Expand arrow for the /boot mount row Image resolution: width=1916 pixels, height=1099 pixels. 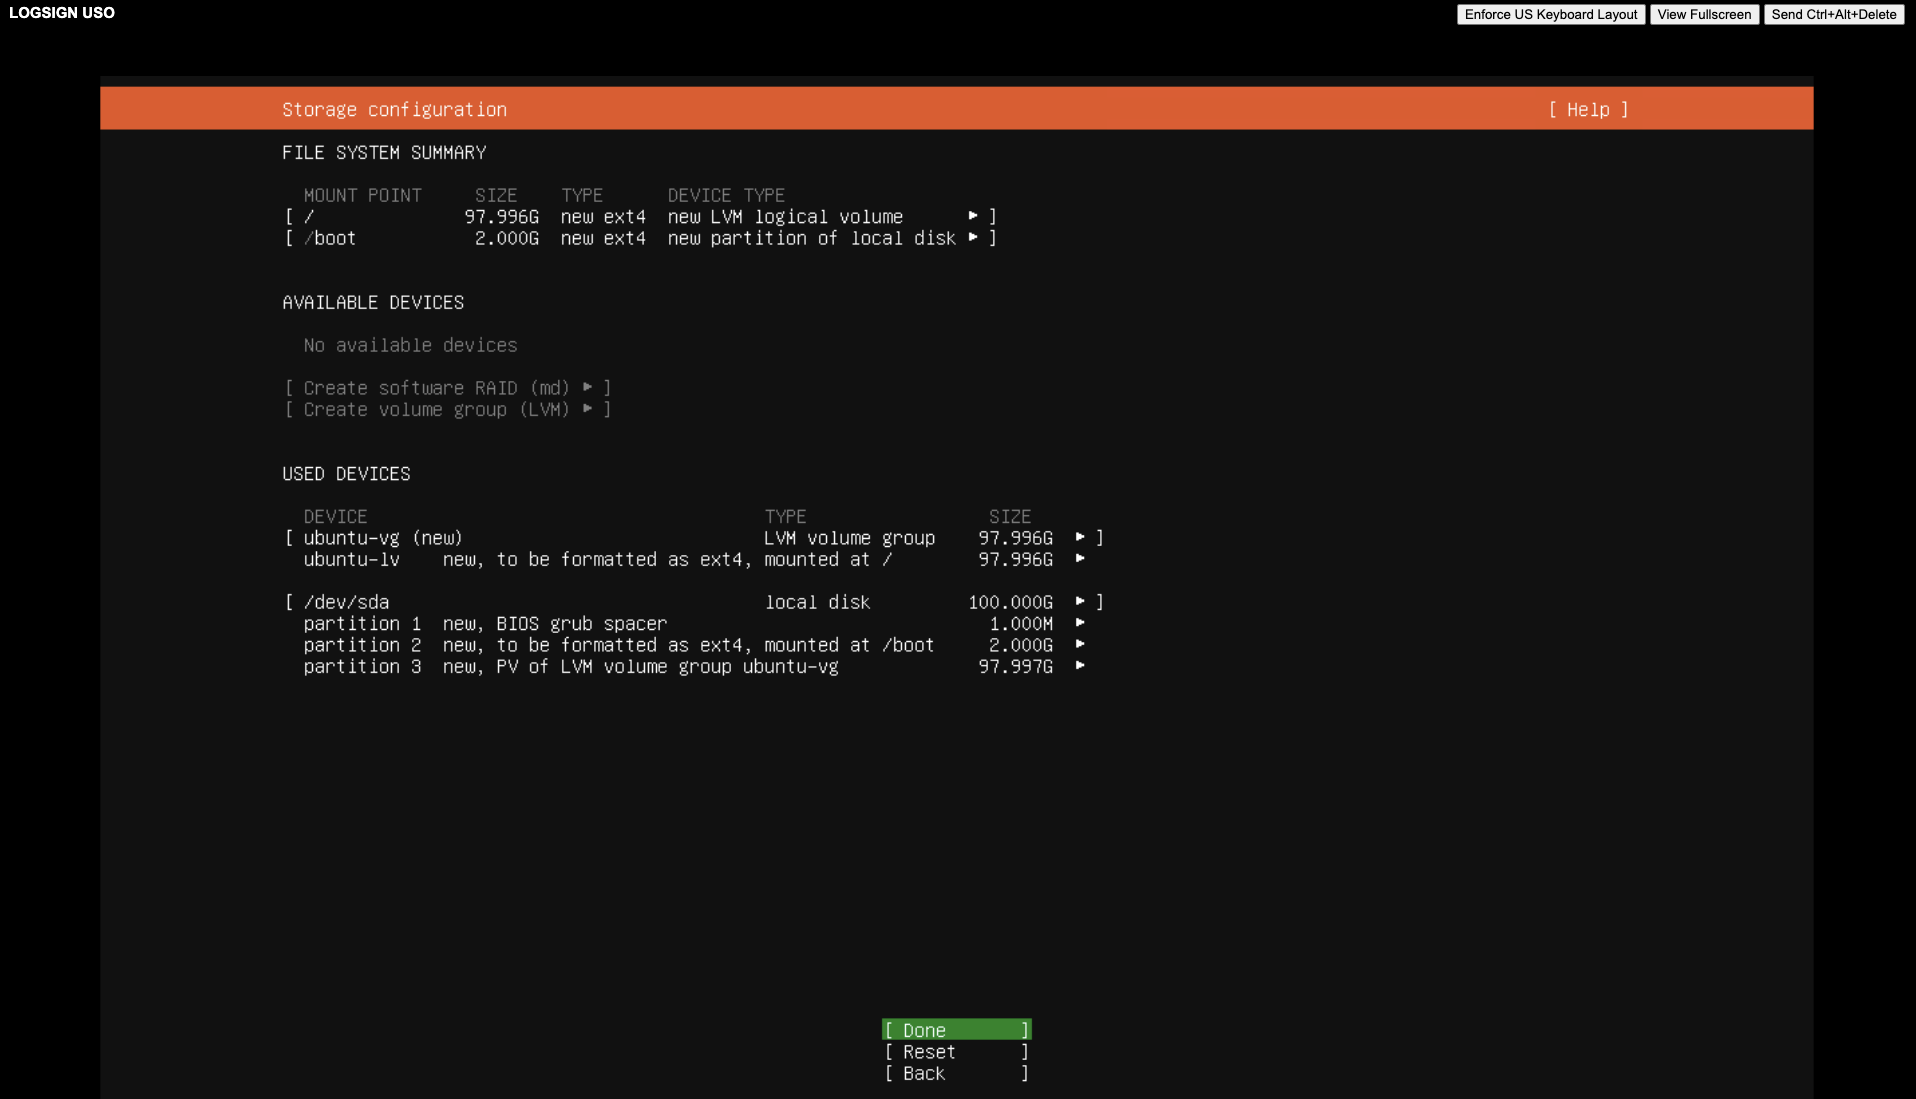pyautogui.click(x=973, y=237)
